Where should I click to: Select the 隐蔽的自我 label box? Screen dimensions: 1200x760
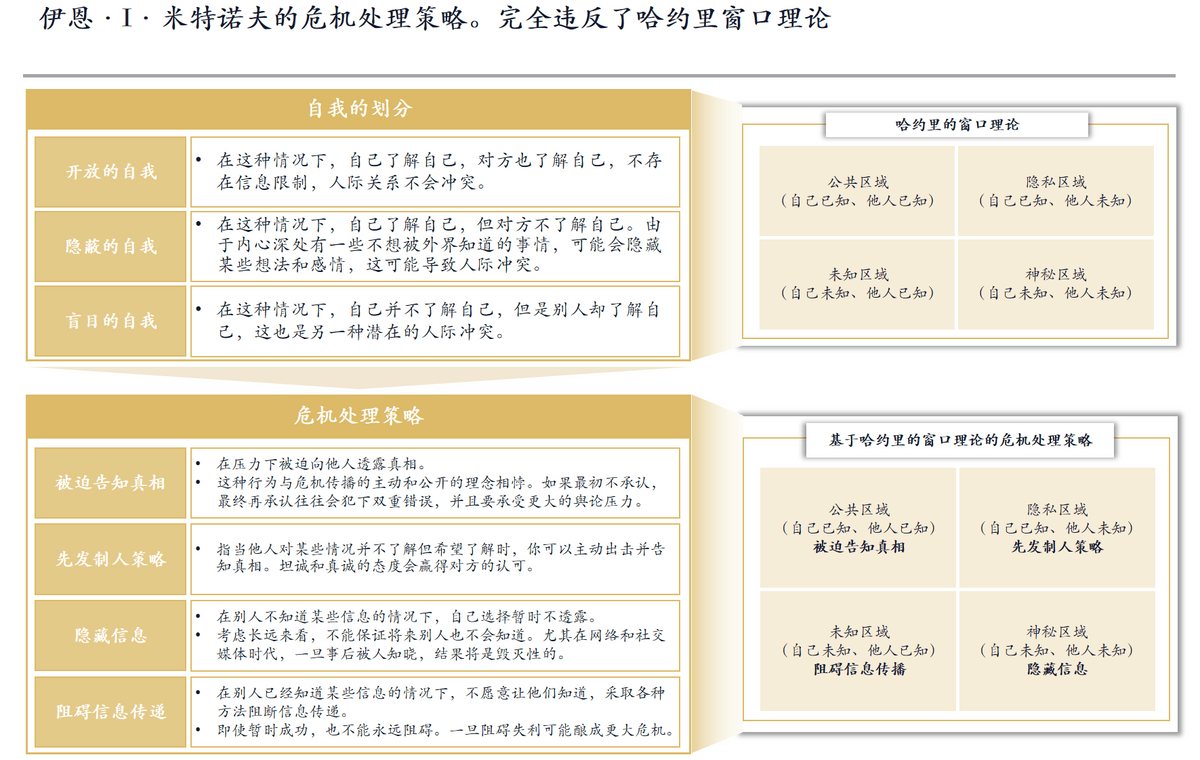111,246
